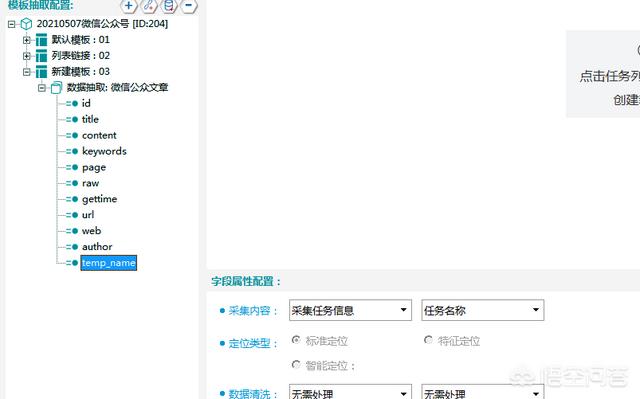Select the highlighted temp_name field
Viewport: 640px width, 399px height.
click(x=109, y=263)
